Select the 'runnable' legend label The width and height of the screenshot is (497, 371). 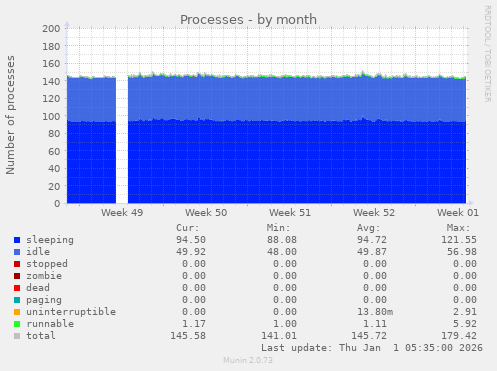click(50, 324)
